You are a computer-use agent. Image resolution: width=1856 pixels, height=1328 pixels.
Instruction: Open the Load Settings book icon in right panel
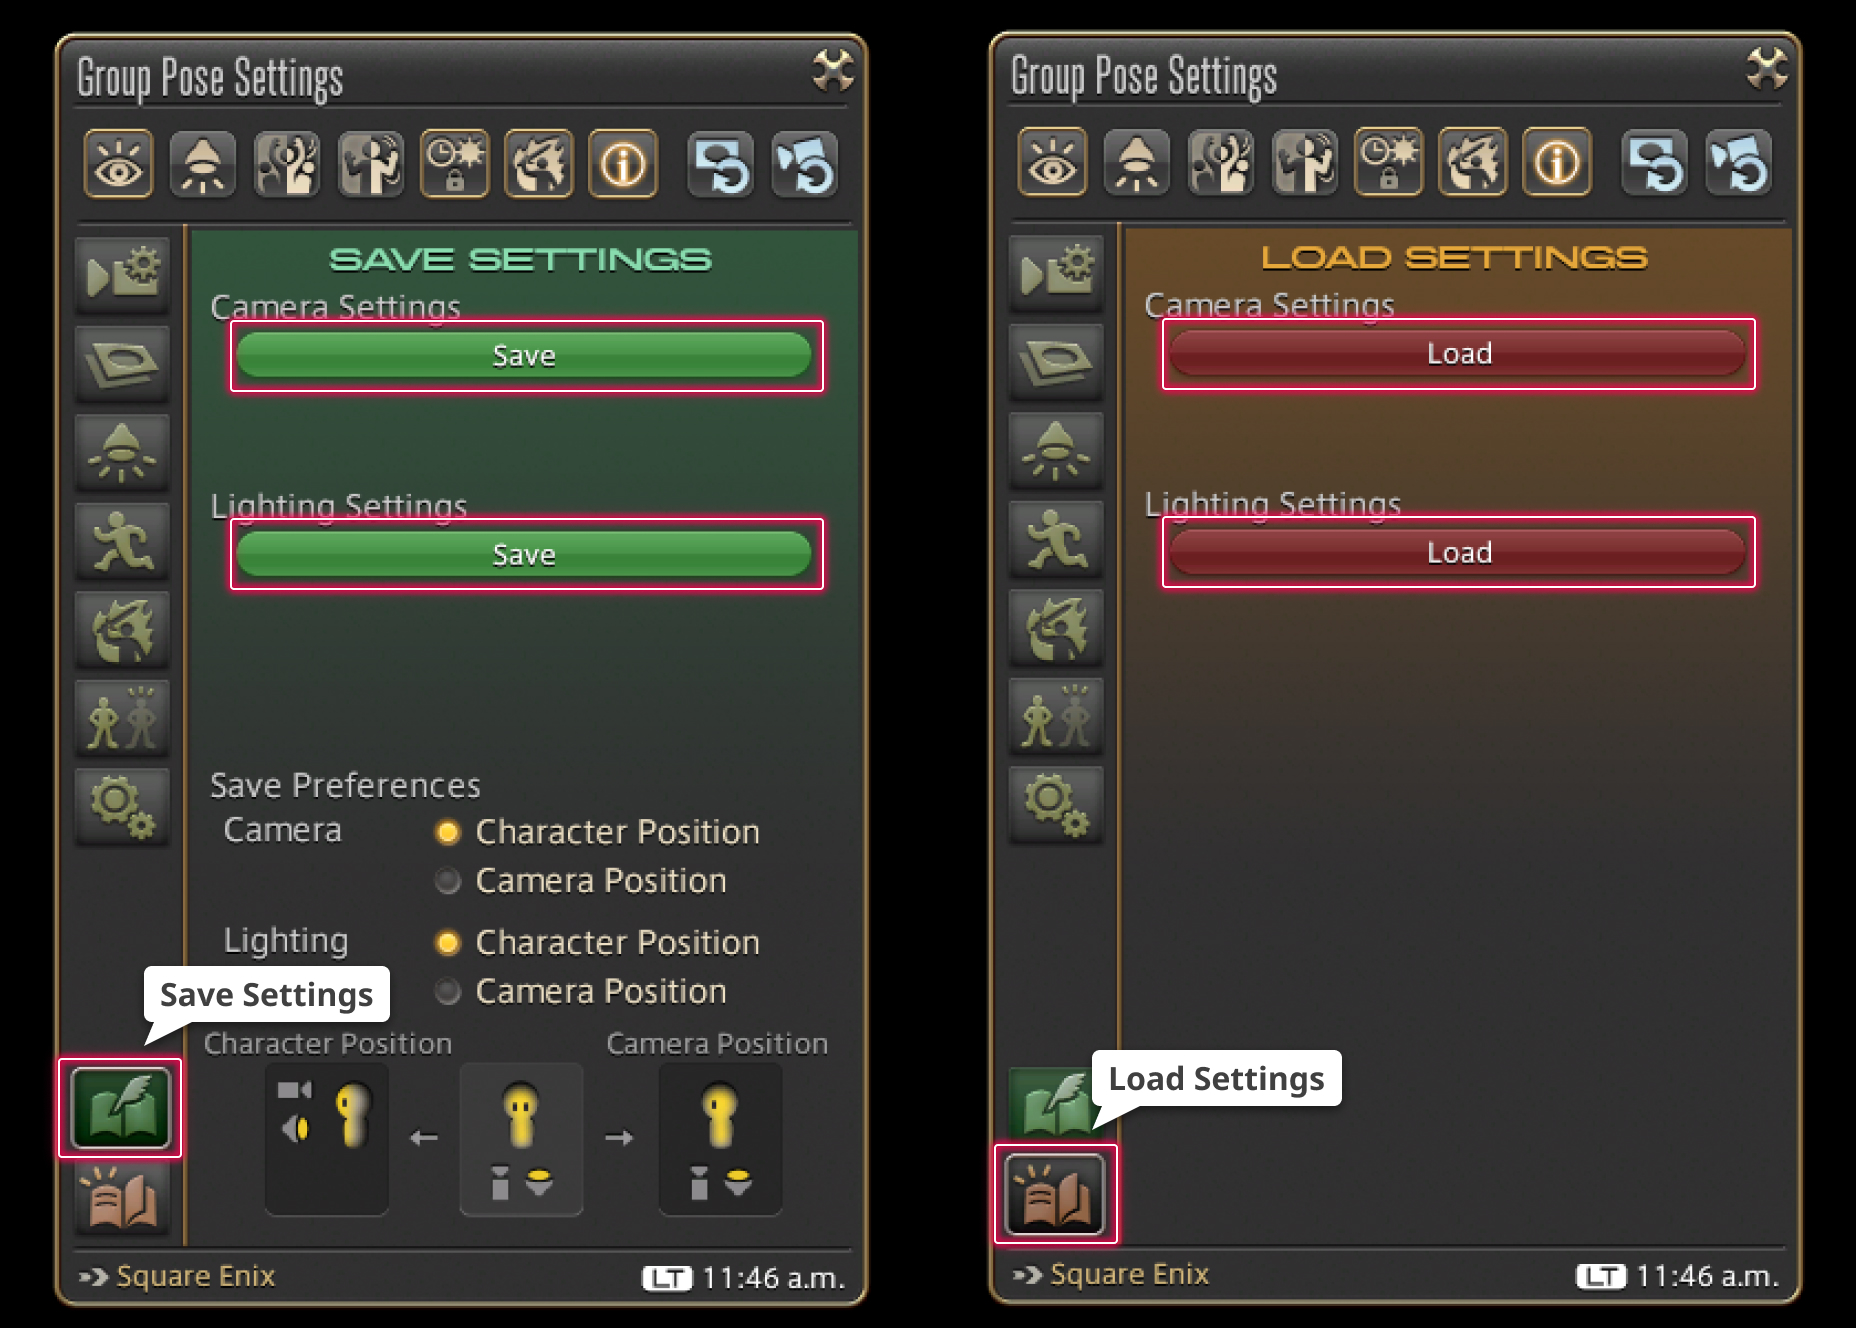[x=1055, y=1194]
